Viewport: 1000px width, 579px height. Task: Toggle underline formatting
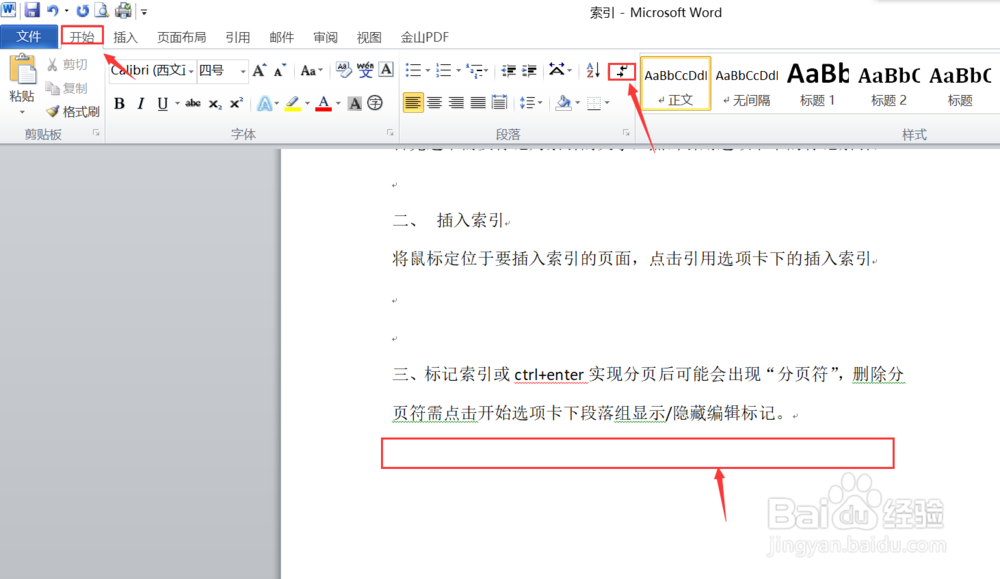point(163,103)
